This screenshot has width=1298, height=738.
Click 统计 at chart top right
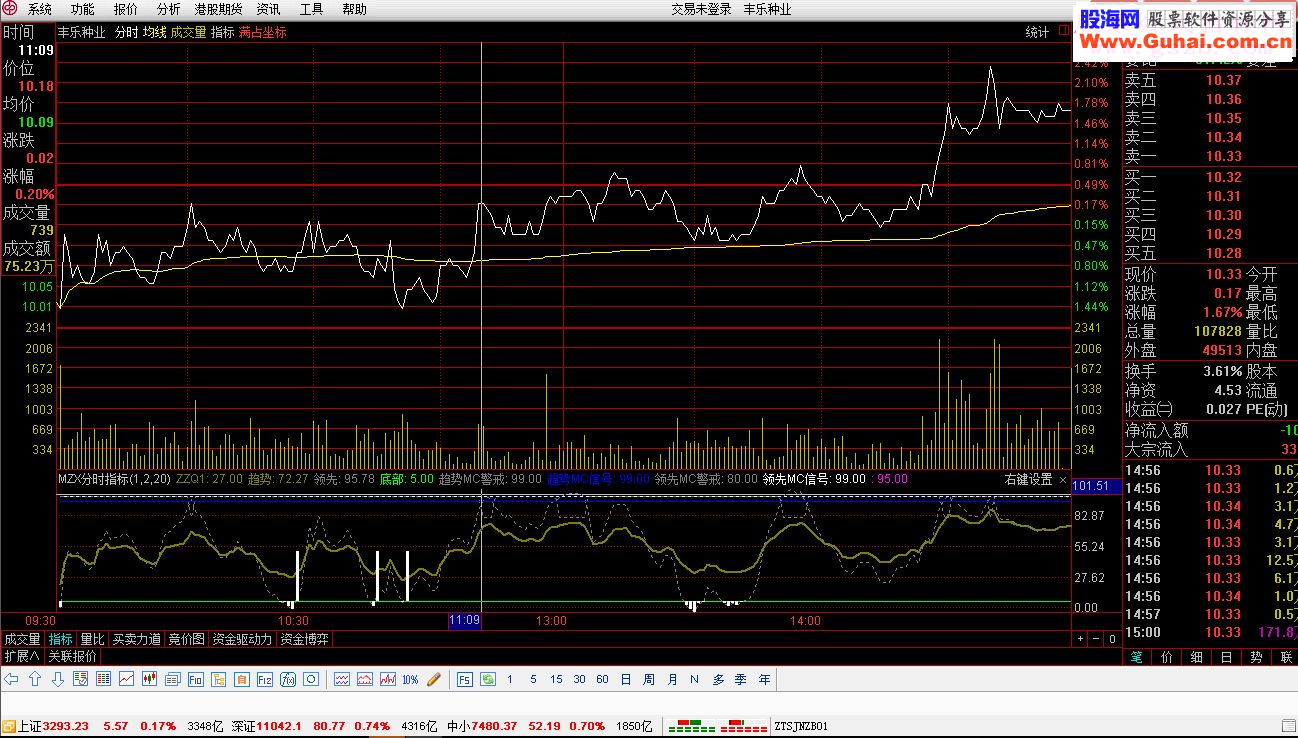click(x=1038, y=32)
